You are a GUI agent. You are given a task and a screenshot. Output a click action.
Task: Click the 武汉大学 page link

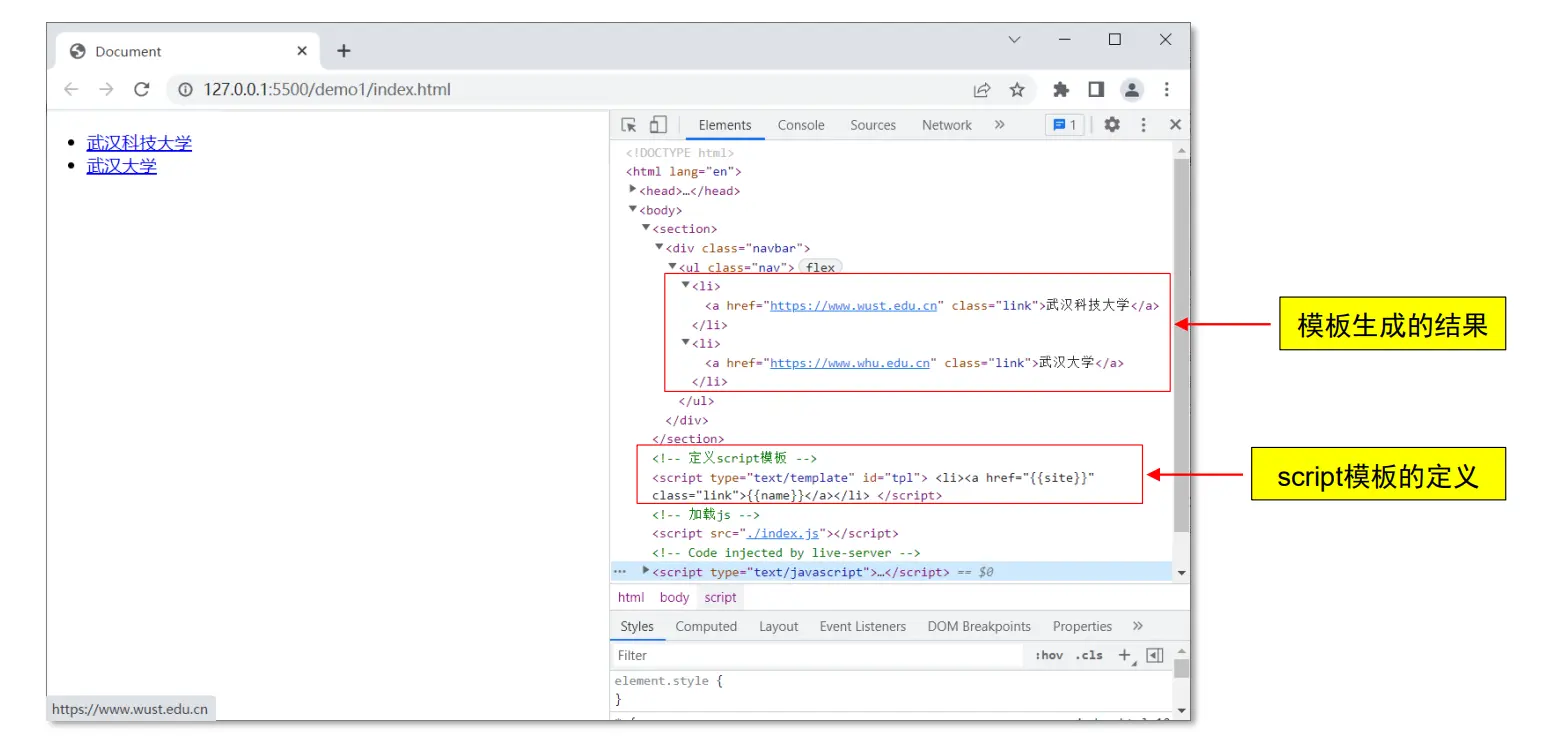122,166
